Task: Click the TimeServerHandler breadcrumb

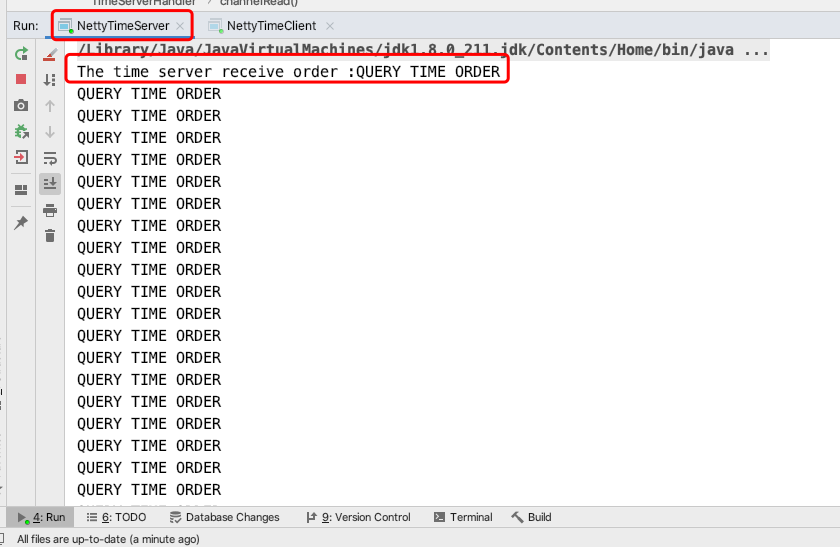Action: pos(144,3)
